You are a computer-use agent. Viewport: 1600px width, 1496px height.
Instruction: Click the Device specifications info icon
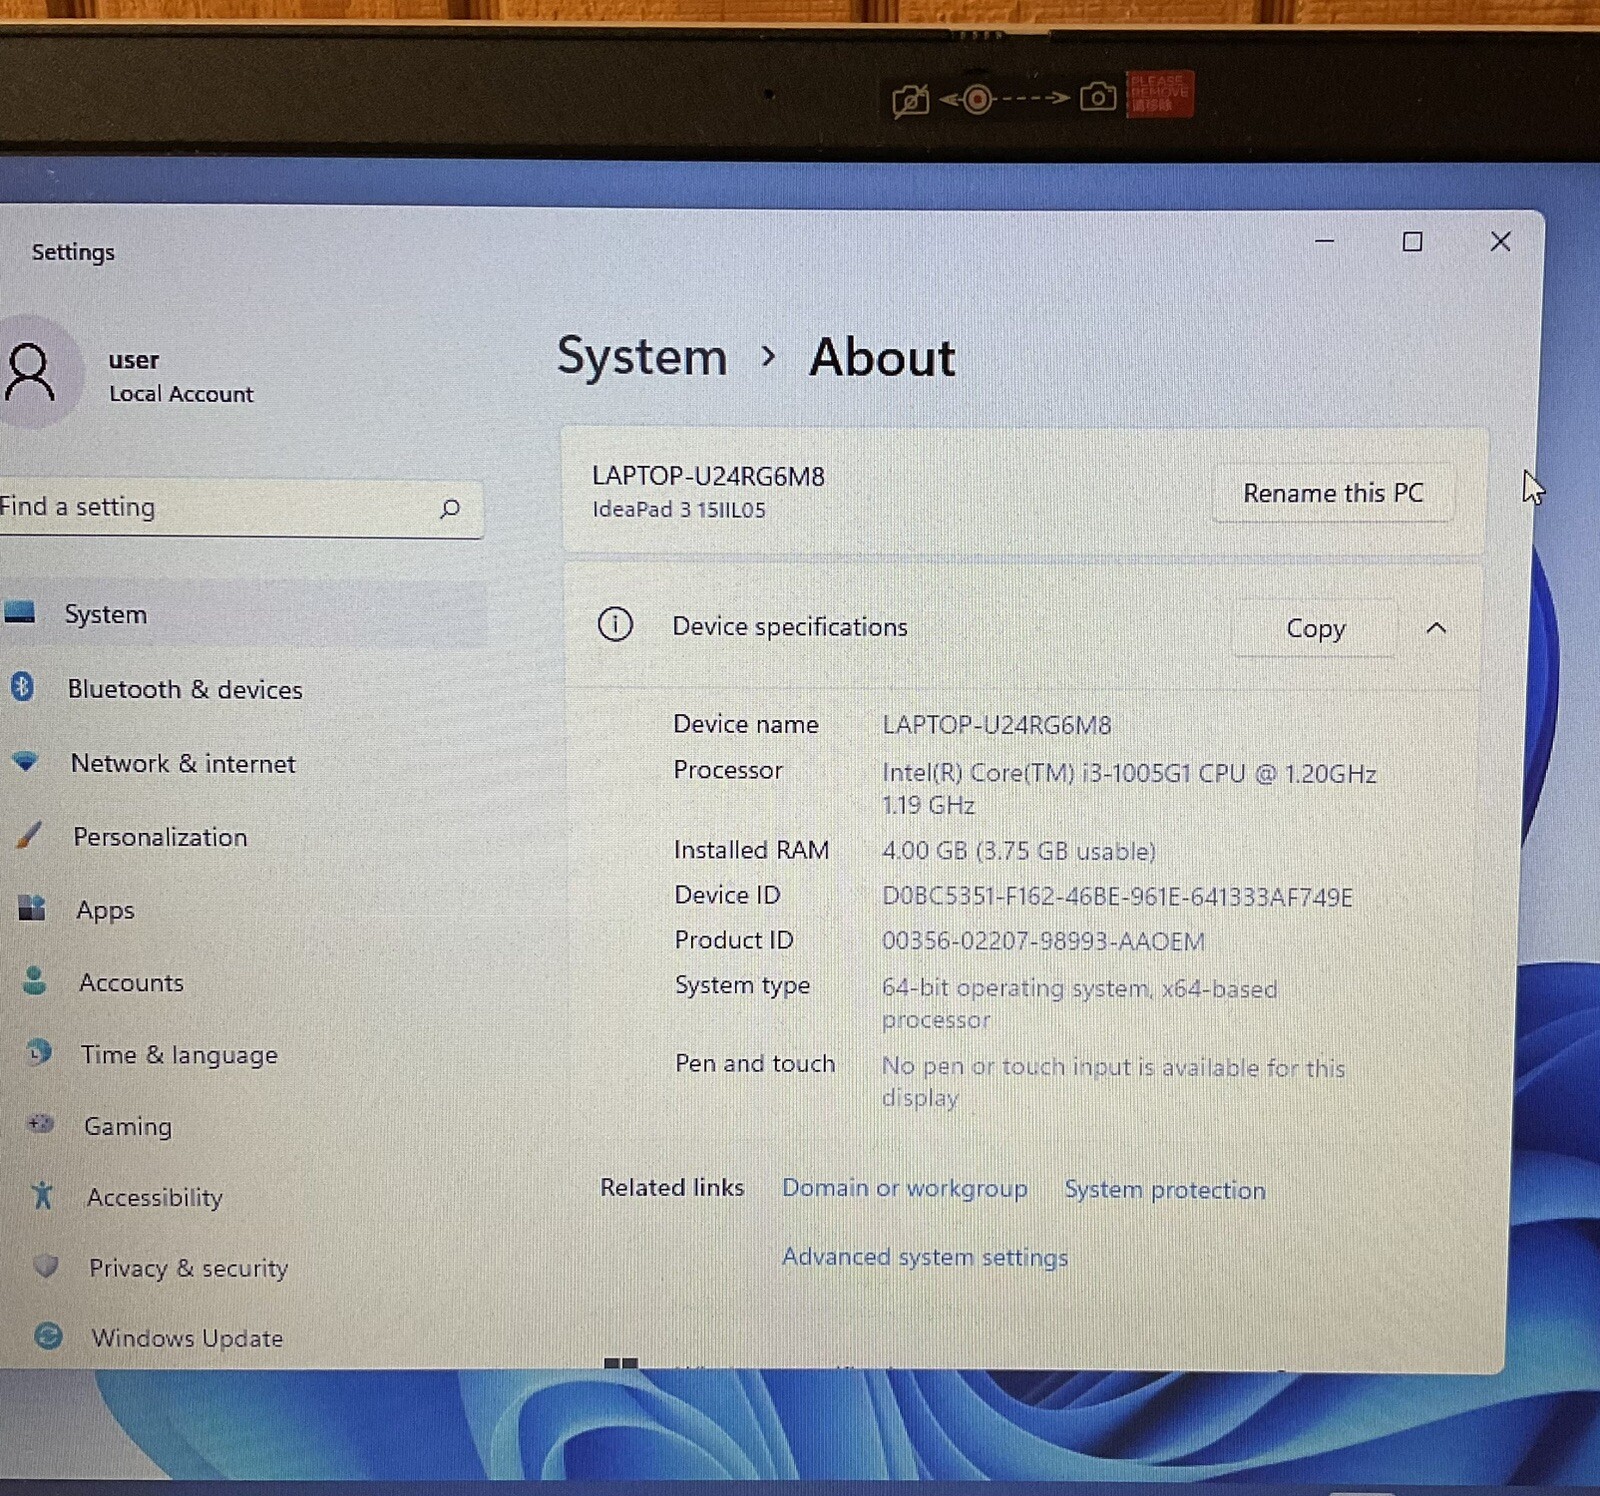coord(615,624)
